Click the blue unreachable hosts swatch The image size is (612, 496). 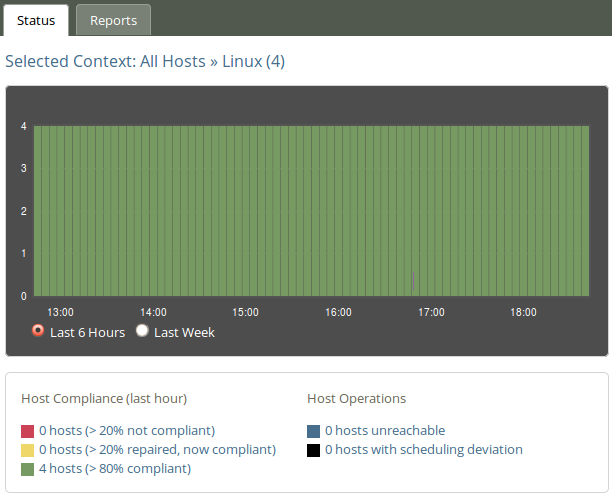point(313,431)
